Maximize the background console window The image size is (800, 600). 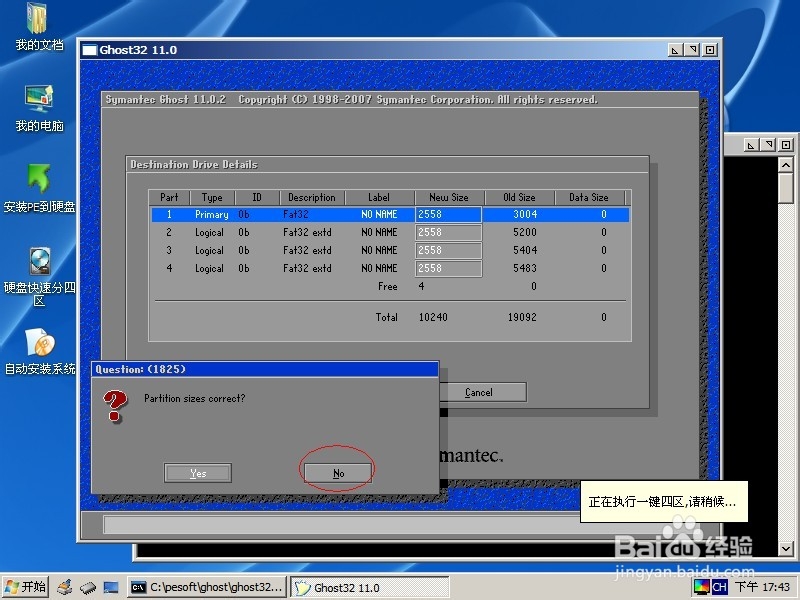786,145
